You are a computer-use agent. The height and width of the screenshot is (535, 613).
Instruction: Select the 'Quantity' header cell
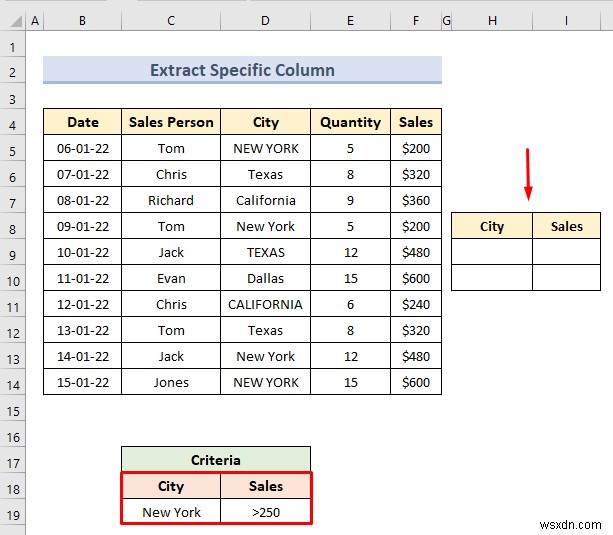click(350, 122)
